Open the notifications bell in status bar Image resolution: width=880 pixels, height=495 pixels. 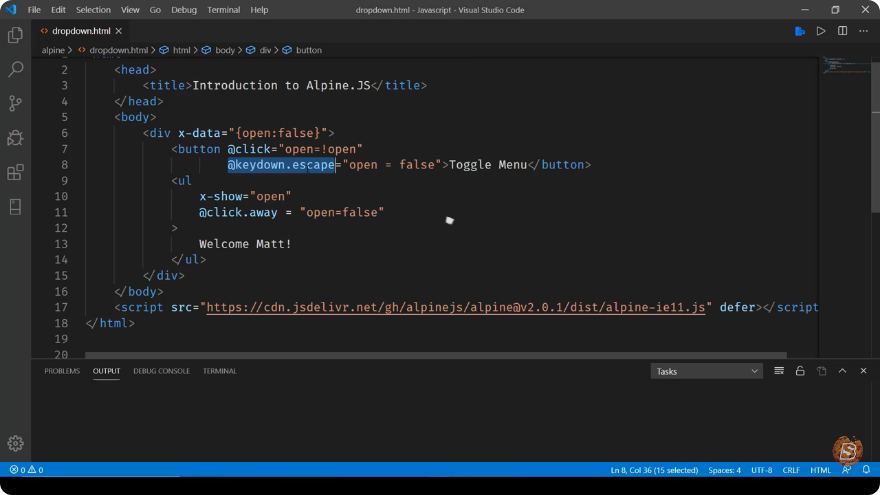tap(866, 470)
